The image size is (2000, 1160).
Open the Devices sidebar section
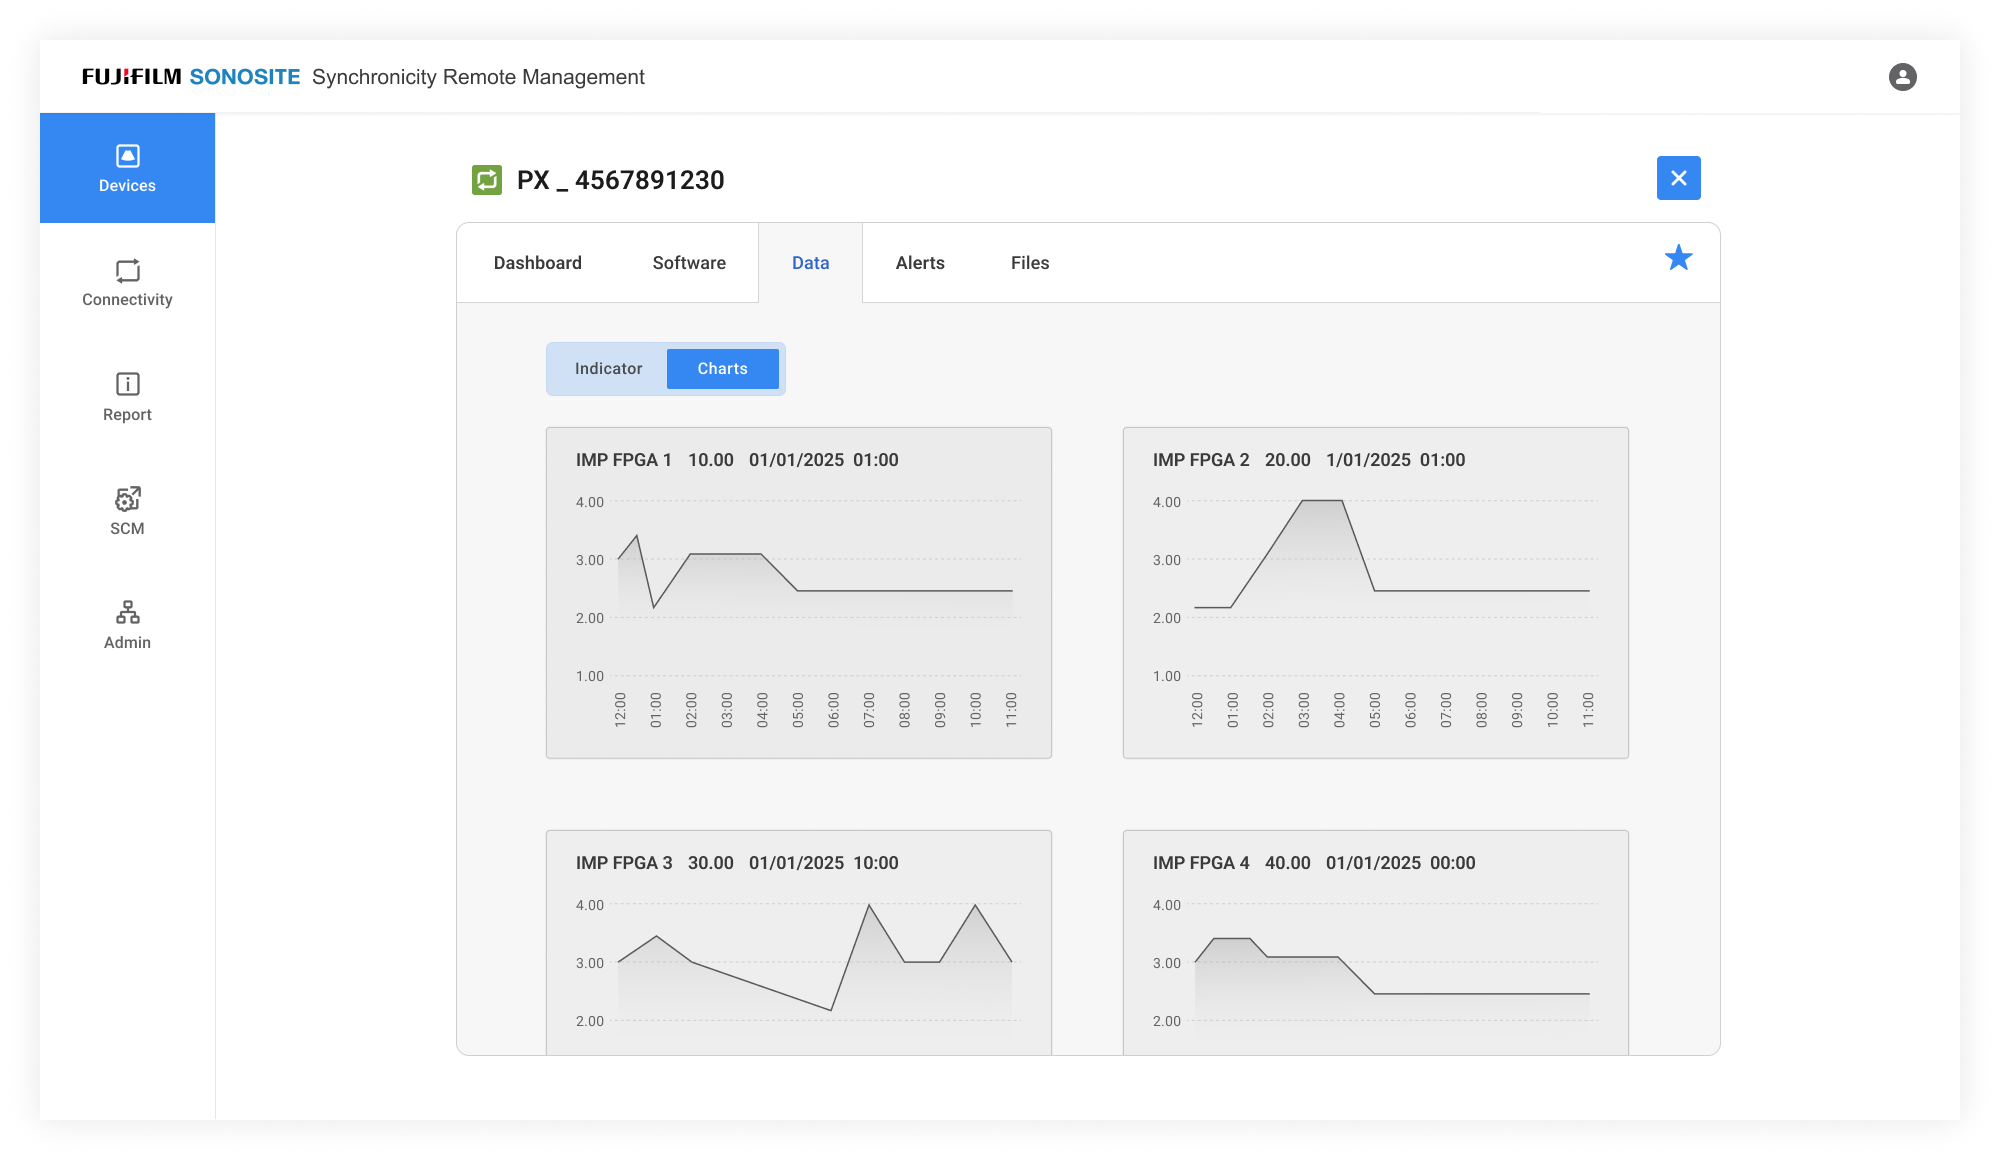(127, 168)
